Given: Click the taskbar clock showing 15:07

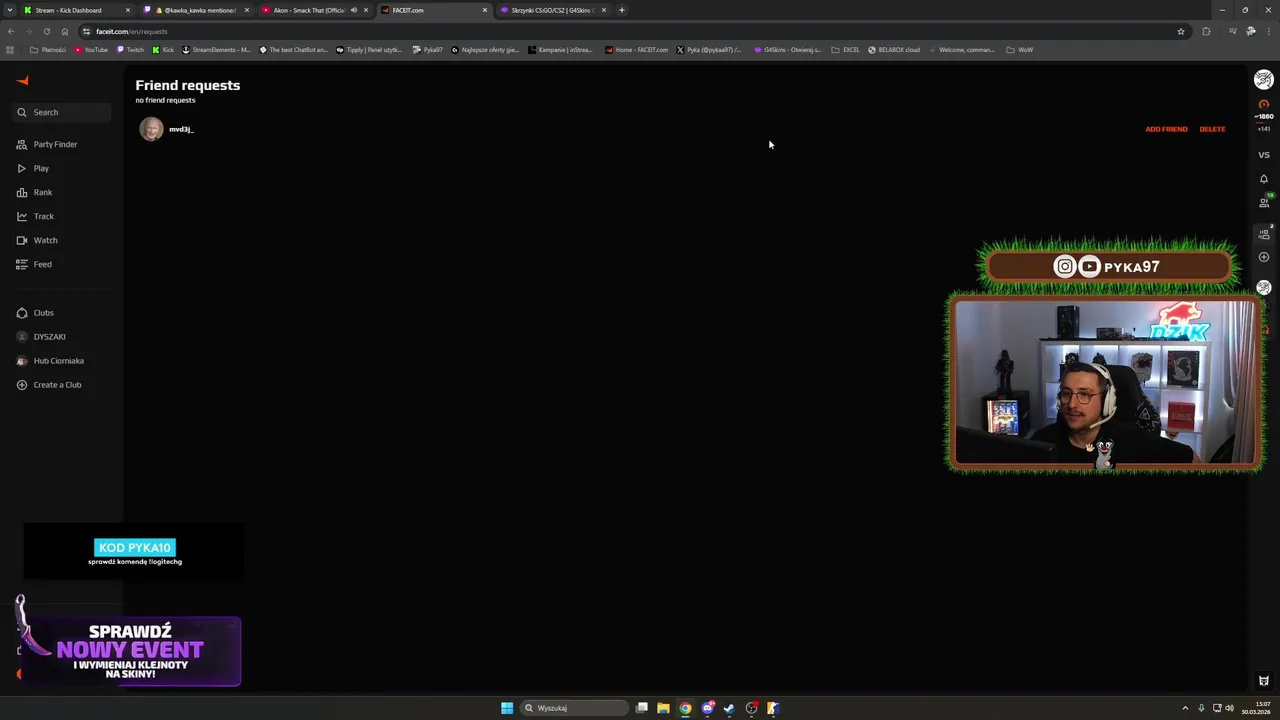Looking at the screenshot, I should 1256,708.
